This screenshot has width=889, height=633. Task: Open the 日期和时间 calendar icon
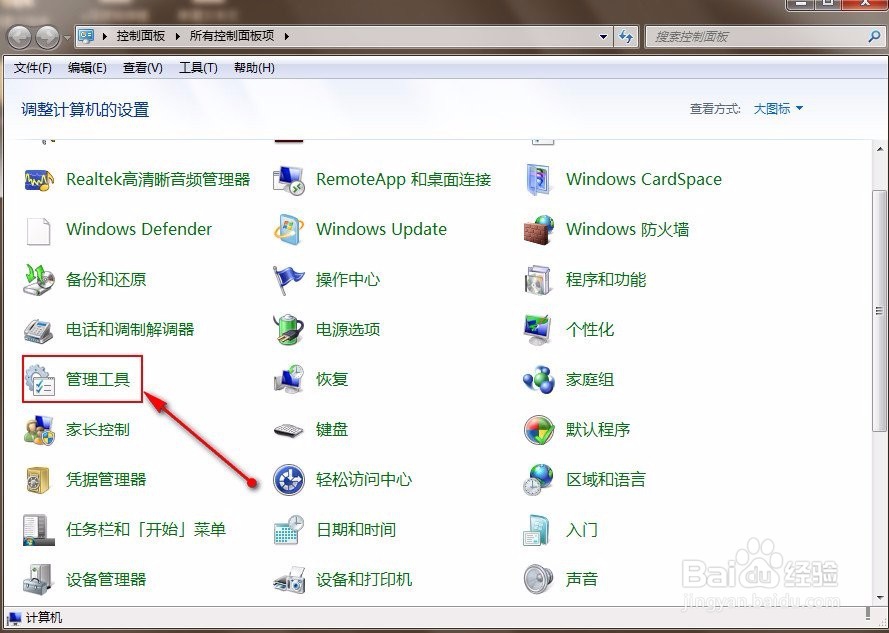(289, 530)
